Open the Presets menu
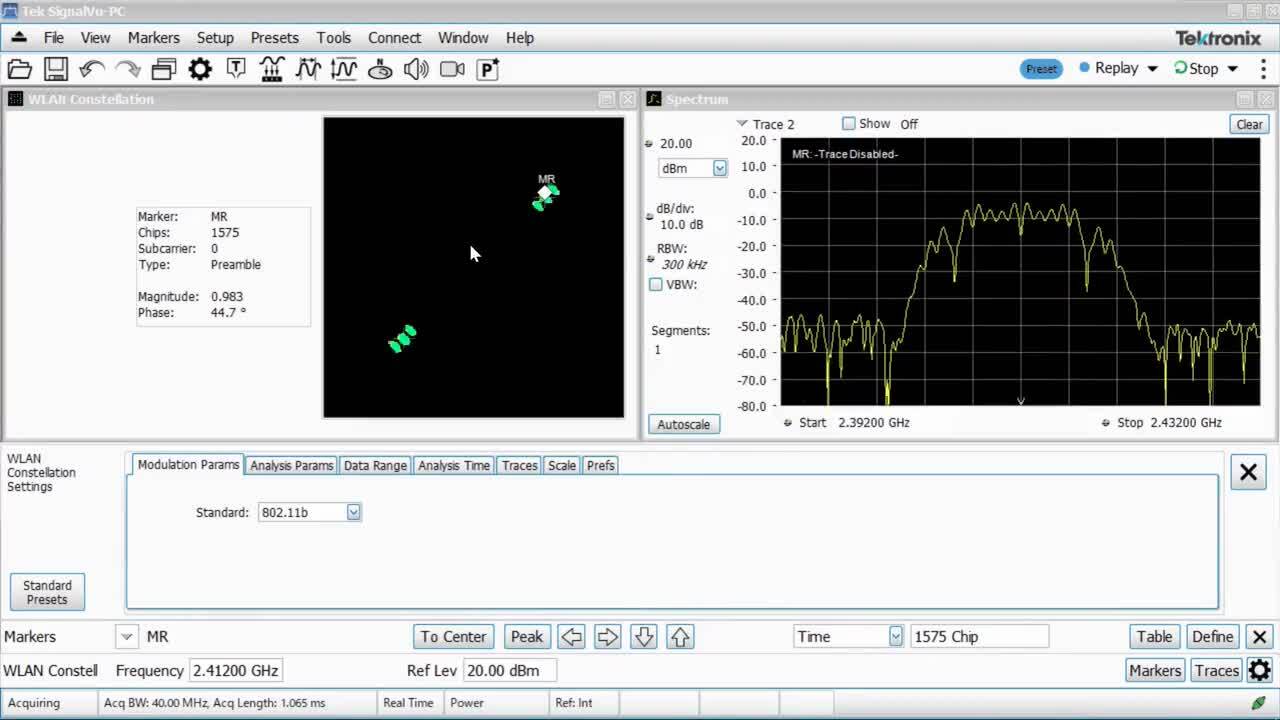Screen dimensions: 1280x720 pos(274,38)
